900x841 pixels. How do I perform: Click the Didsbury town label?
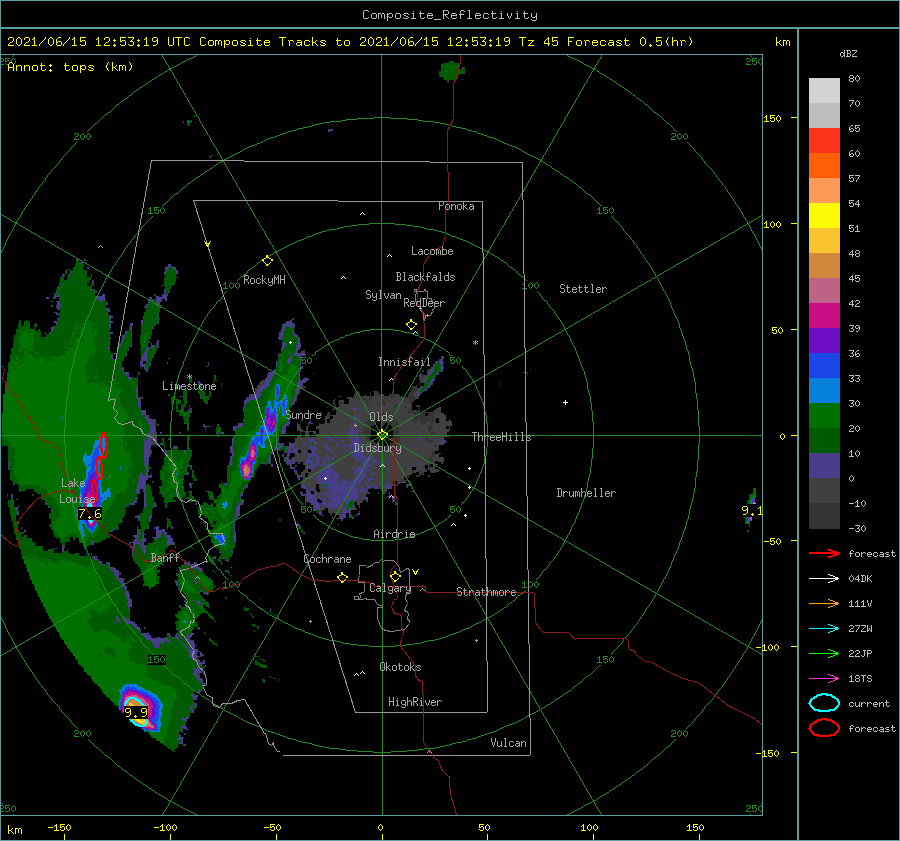pyautogui.click(x=377, y=448)
